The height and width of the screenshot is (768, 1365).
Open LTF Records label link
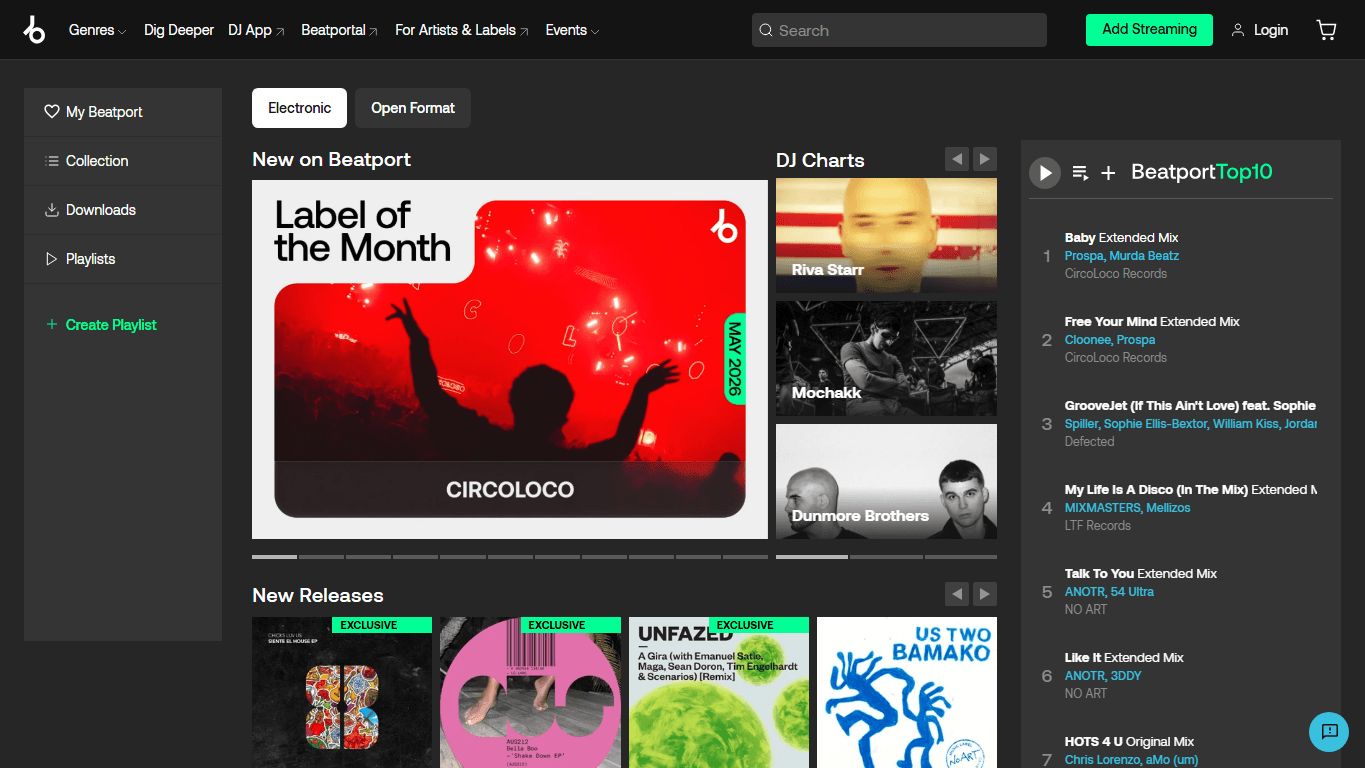1098,526
